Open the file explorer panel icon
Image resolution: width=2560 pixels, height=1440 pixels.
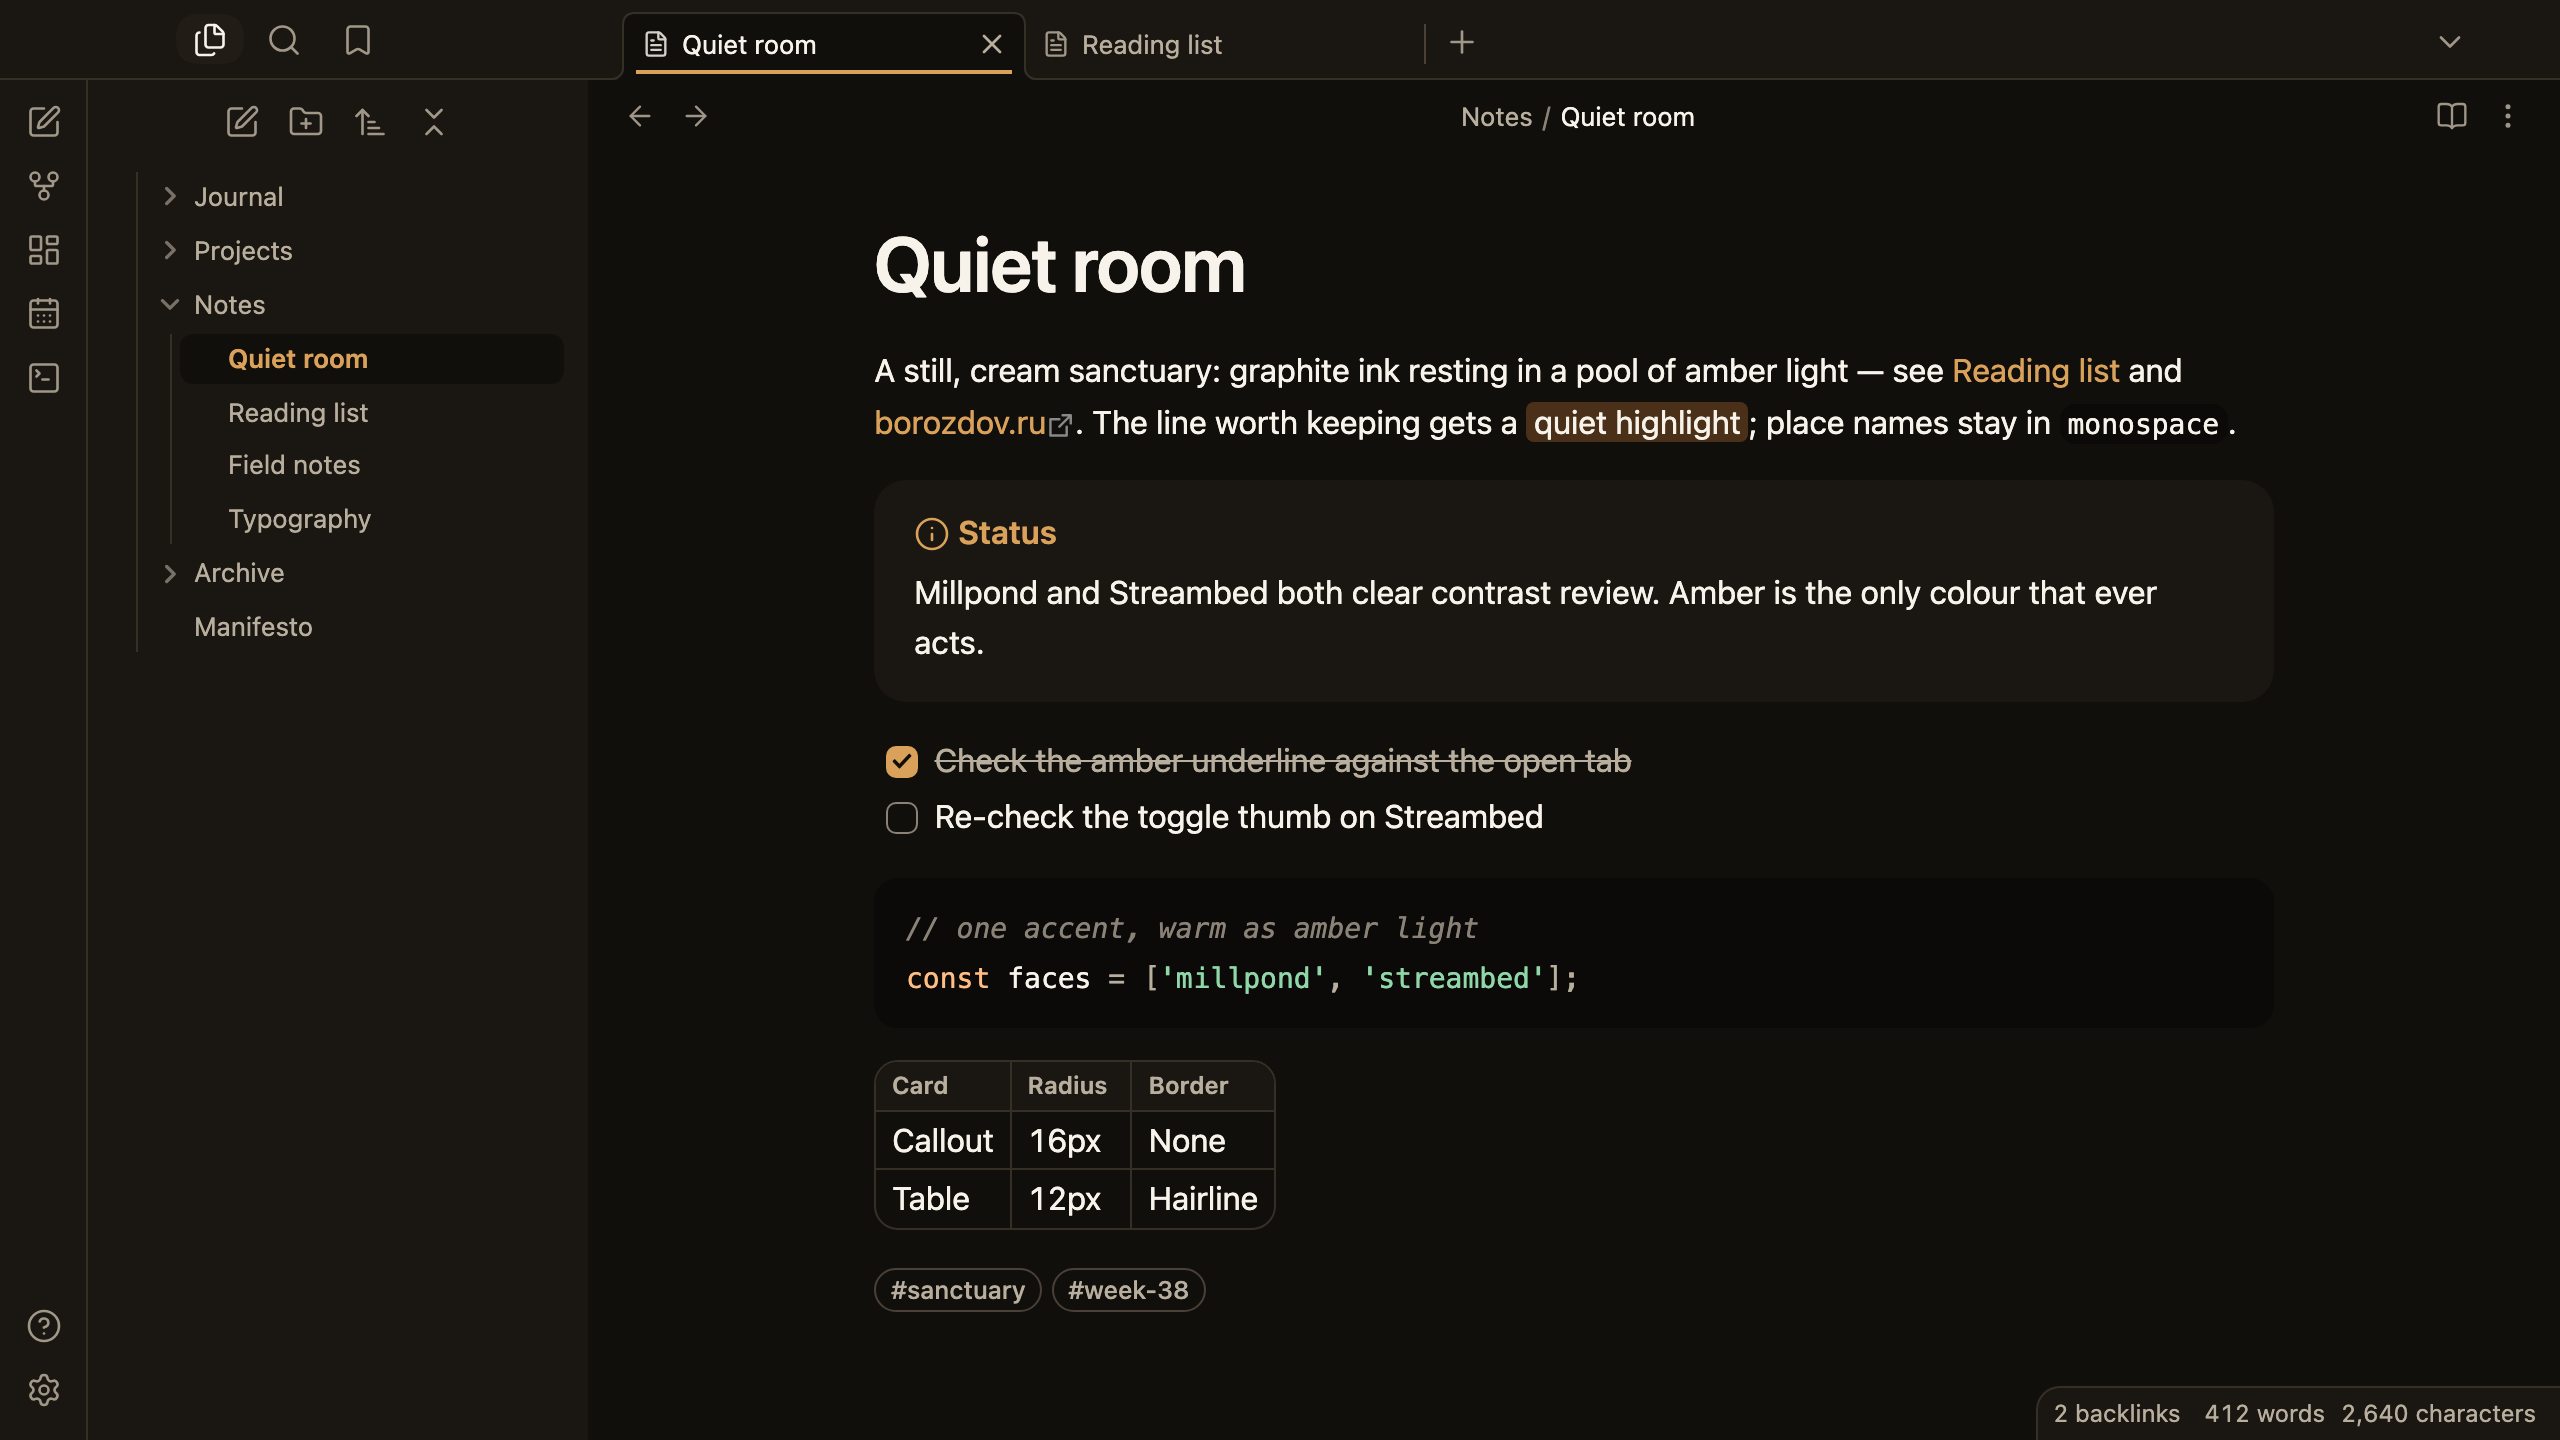(x=210, y=41)
